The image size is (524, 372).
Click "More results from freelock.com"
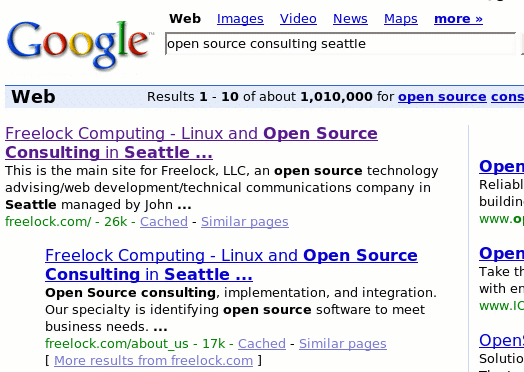[x=153, y=361]
